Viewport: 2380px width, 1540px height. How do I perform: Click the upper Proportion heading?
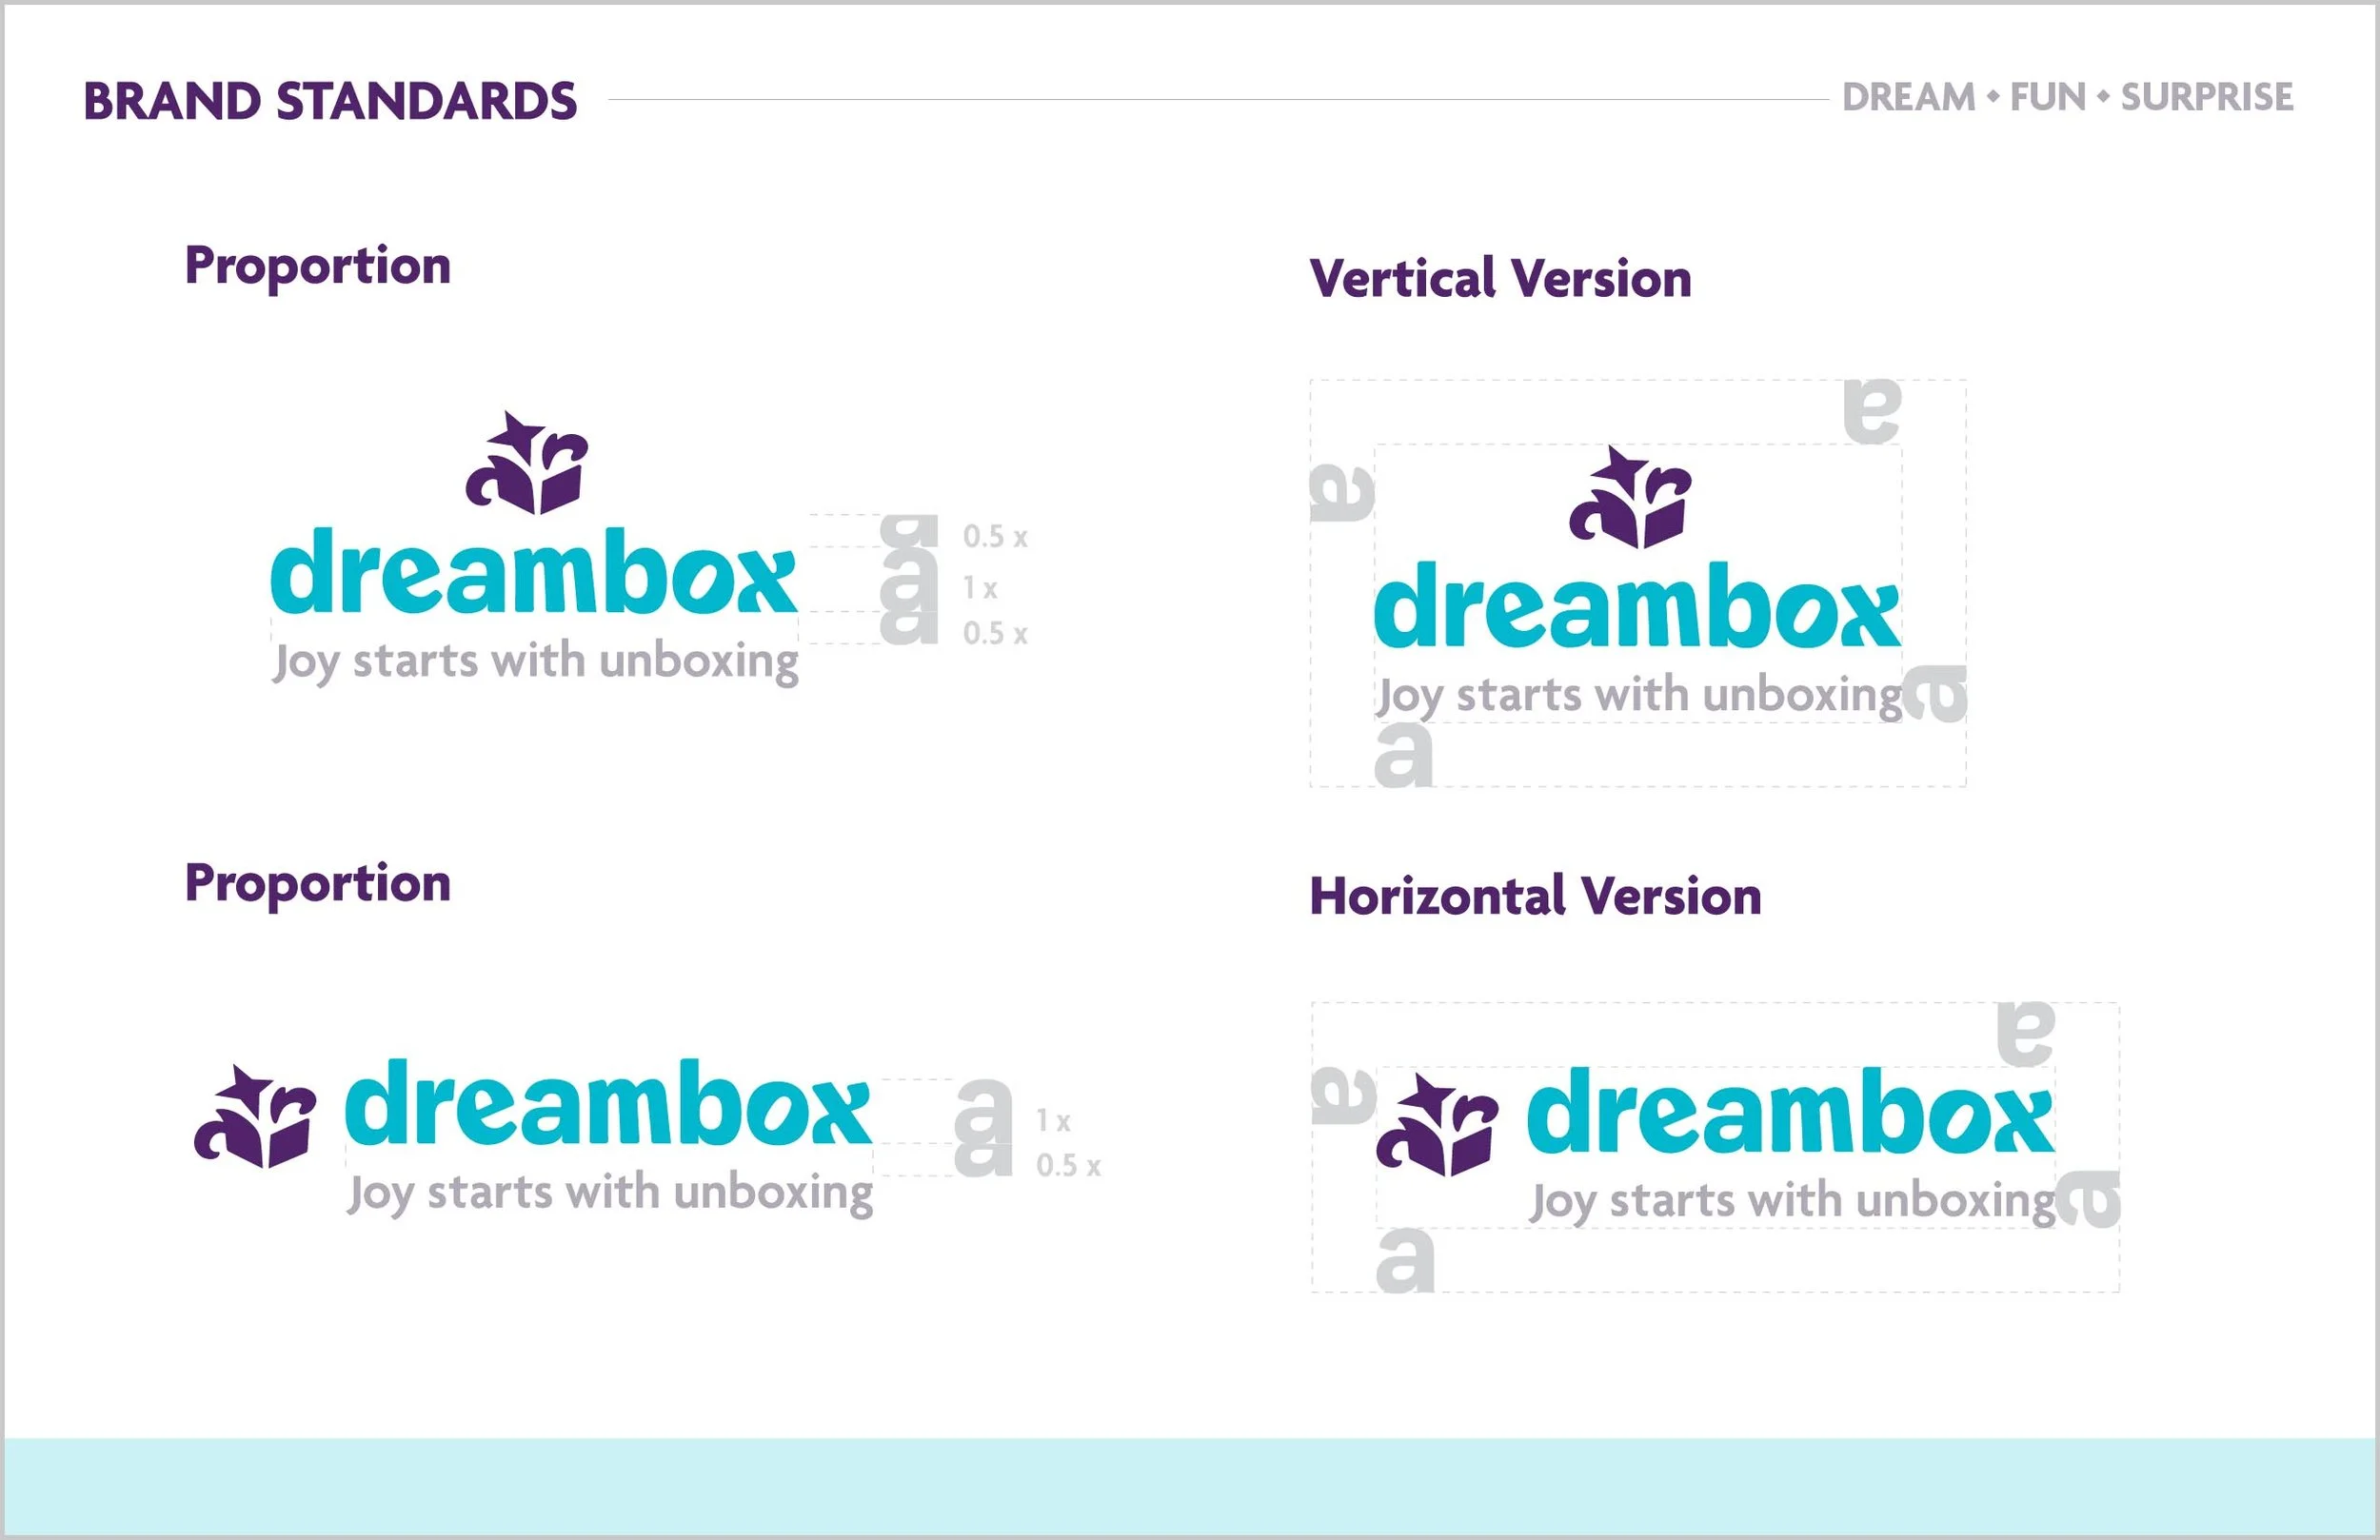coord(318,266)
